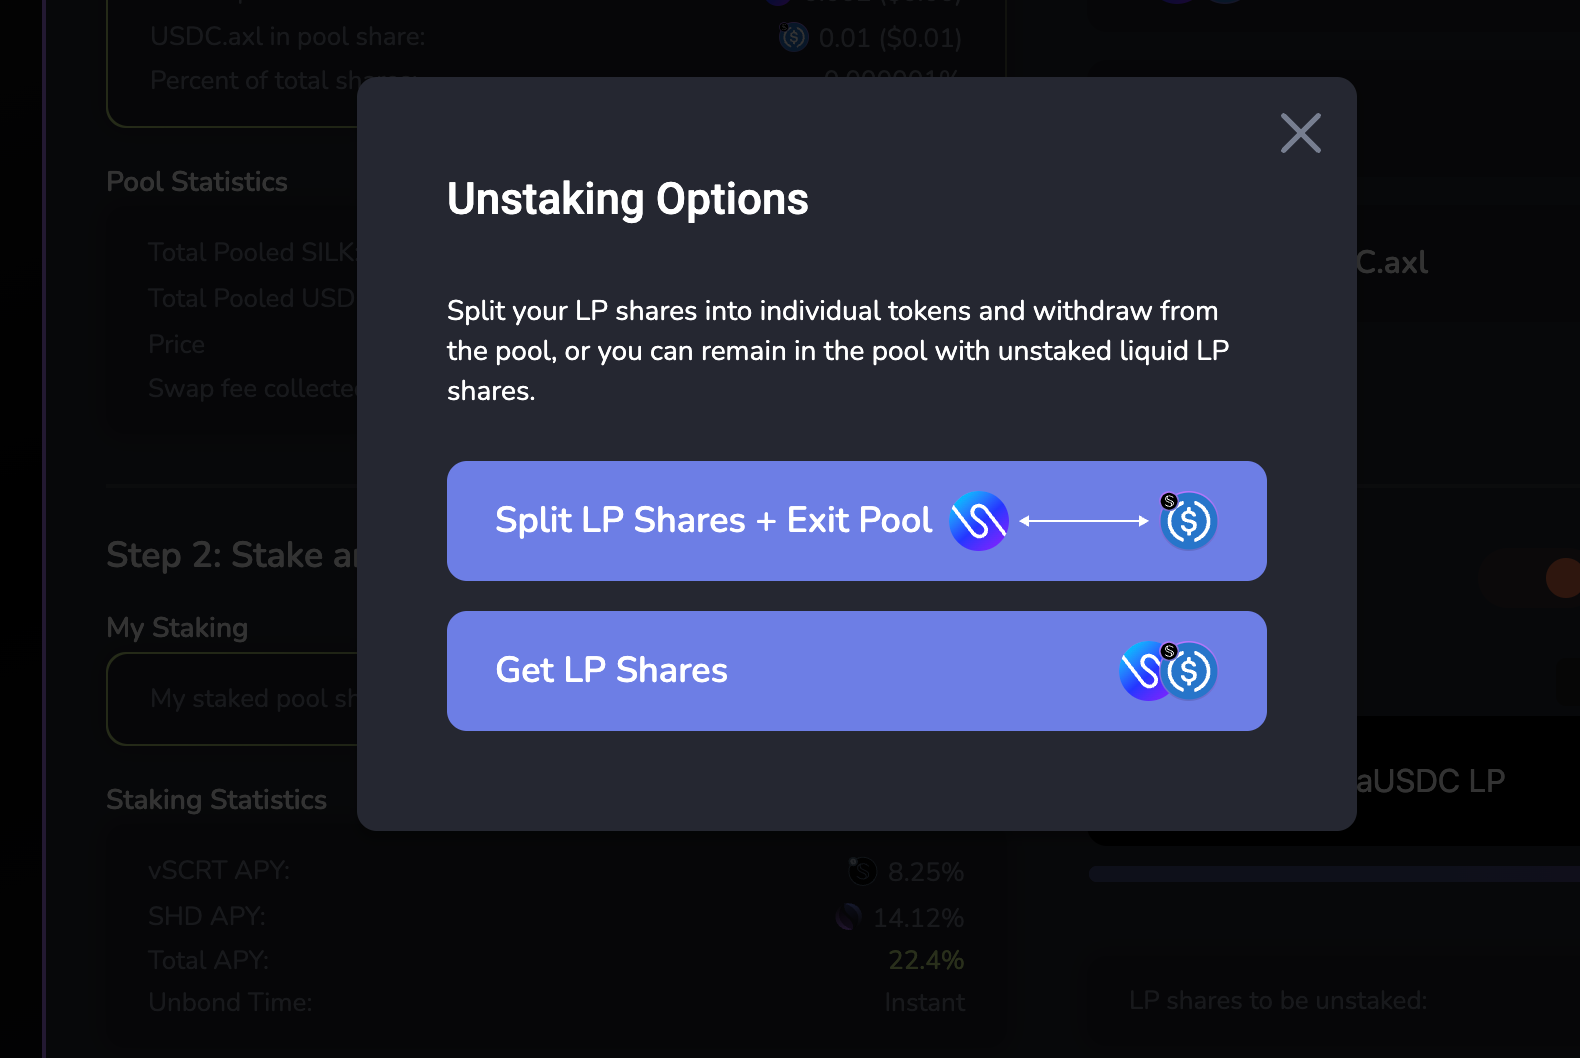This screenshot has height=1058, width=1580.
Task: Click the Staking Statistics section heading
Action: (x=216, y=800)
